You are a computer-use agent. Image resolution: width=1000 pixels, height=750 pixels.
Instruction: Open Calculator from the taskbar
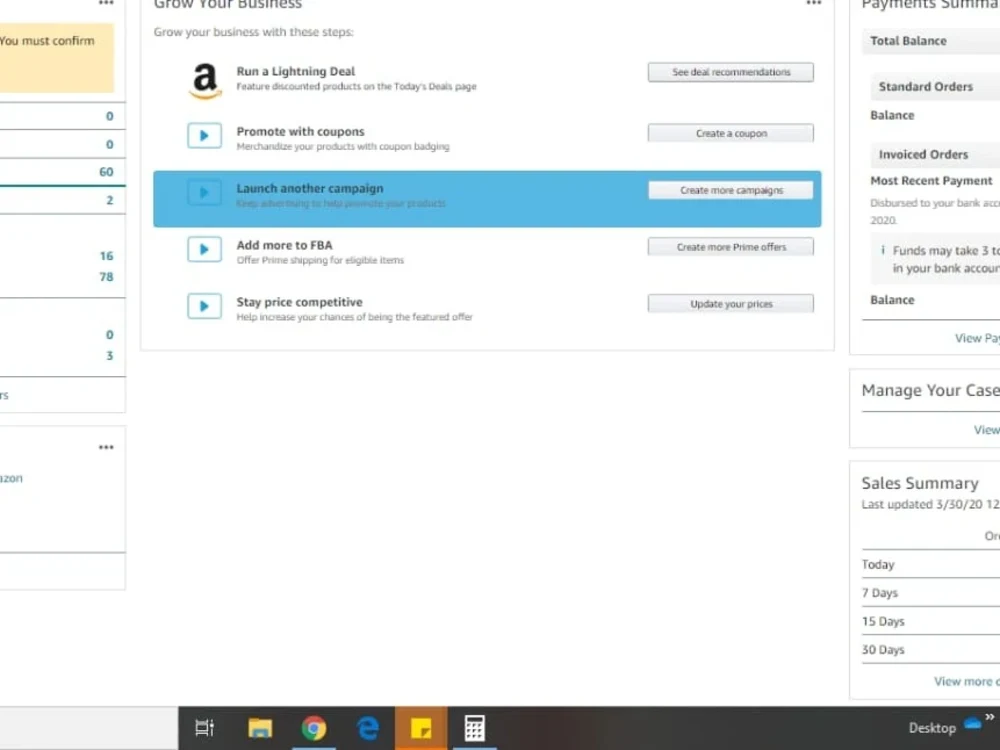tap(474, 728)
